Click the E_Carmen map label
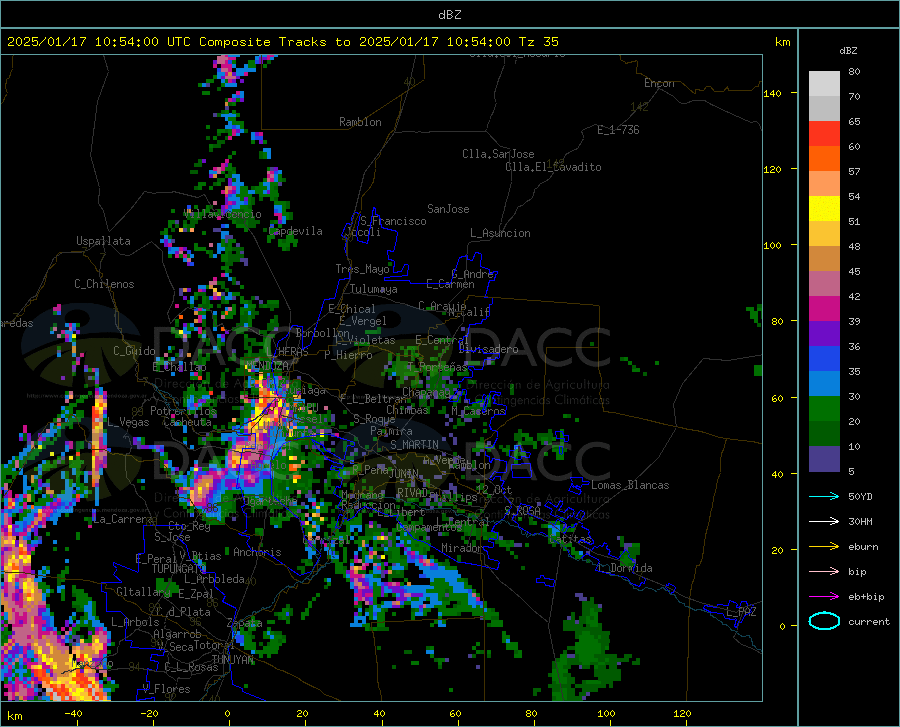The image size is (900, 727). click(450, 284)
